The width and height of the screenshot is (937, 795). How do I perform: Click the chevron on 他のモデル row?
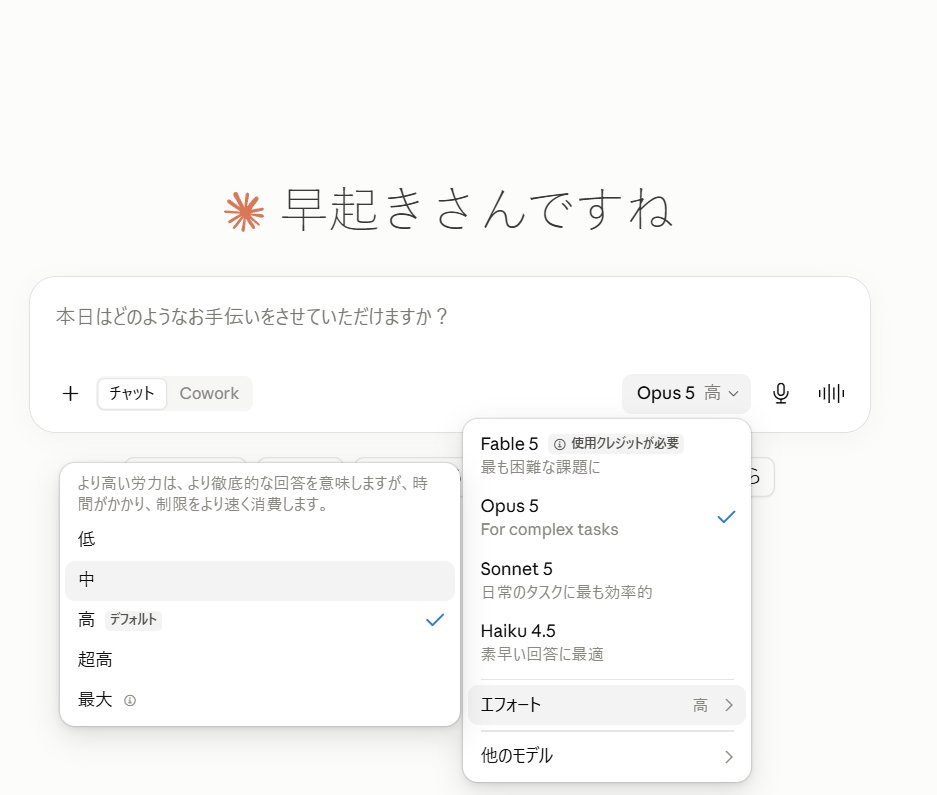point(728,757)
